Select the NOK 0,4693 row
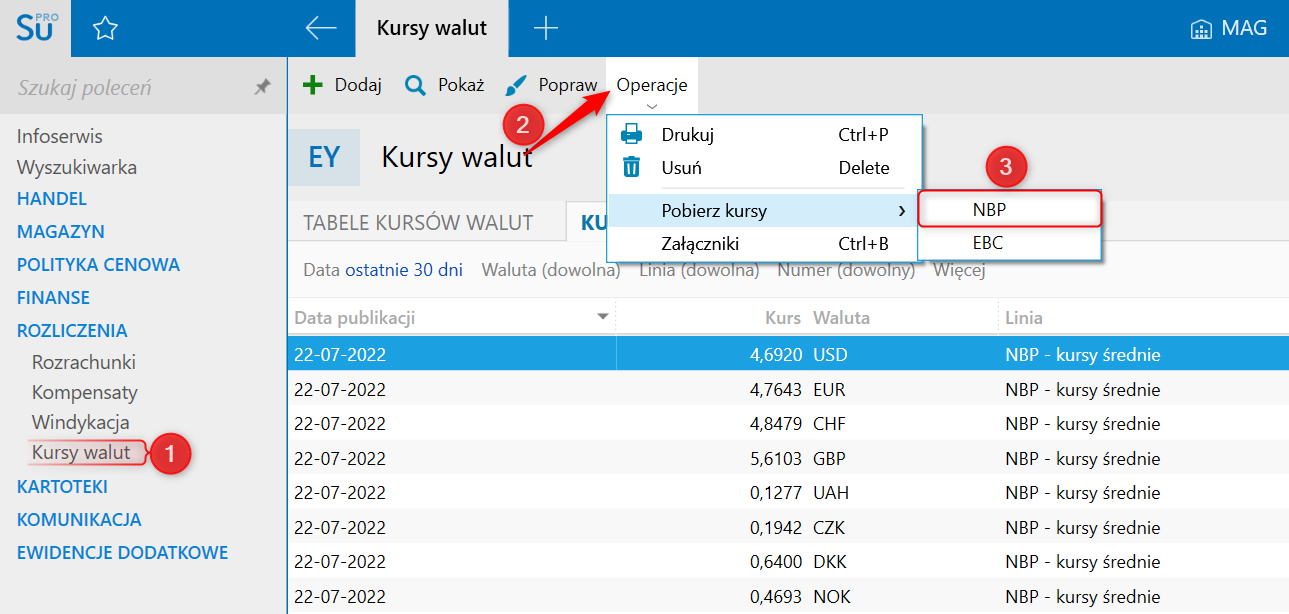 [788, 597]
